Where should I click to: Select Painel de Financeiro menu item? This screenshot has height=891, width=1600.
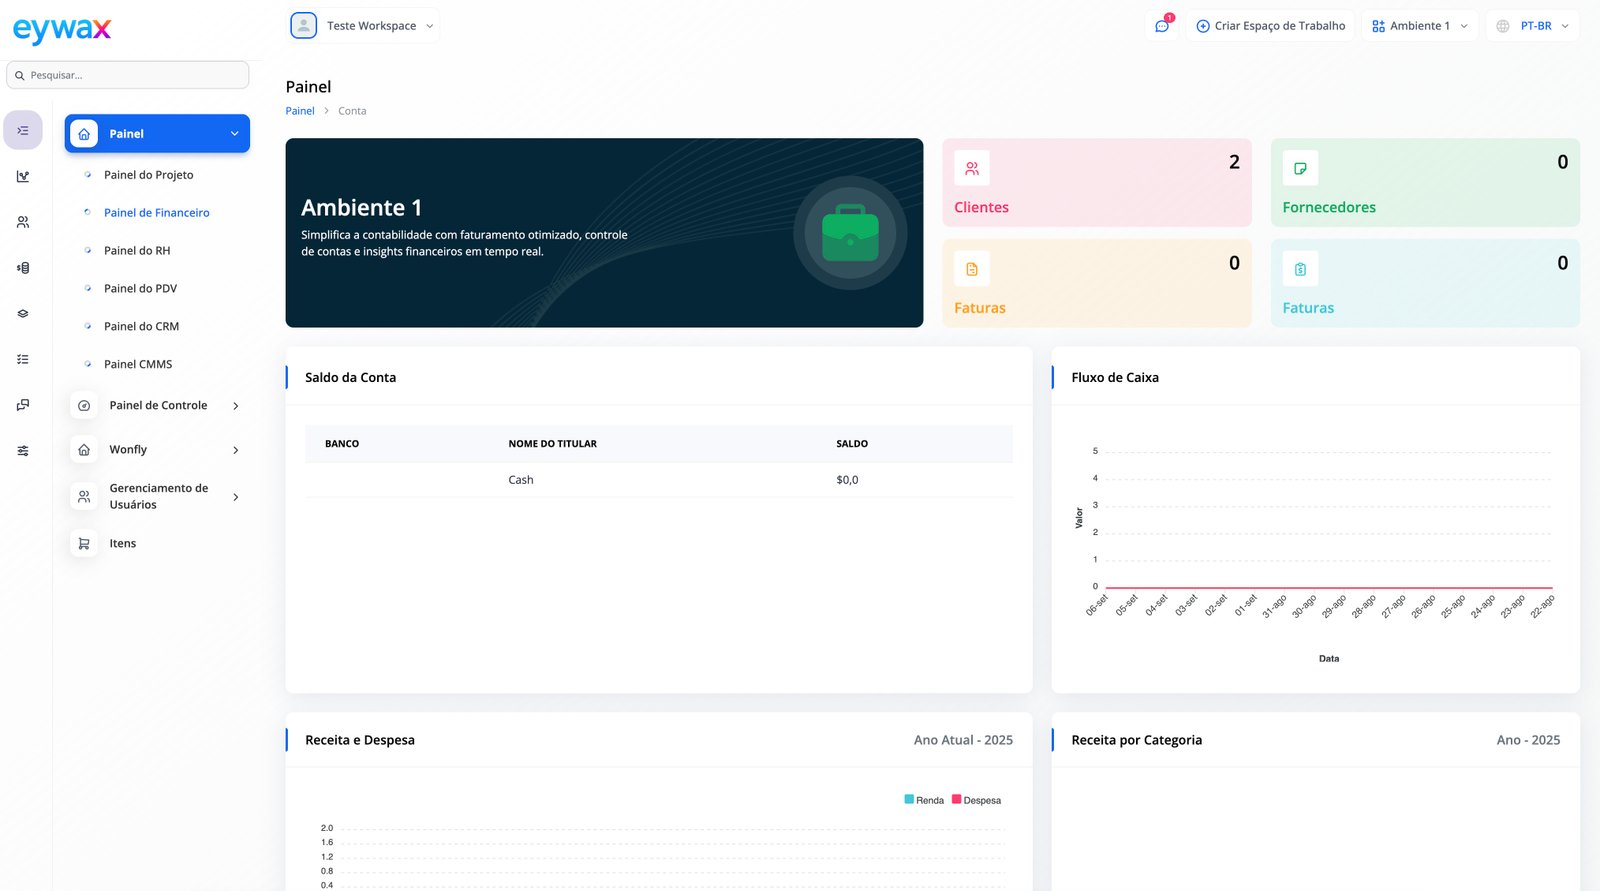click(156, 213)
